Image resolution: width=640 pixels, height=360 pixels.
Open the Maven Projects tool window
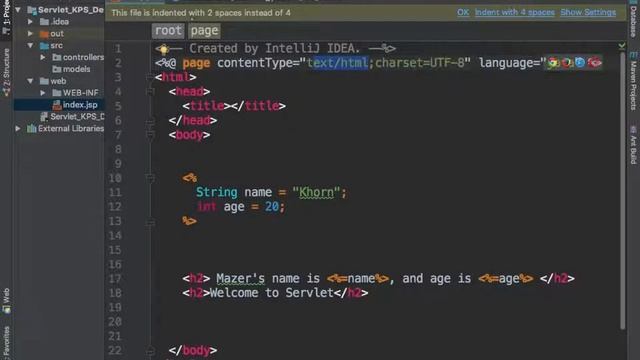pos(633,81)
